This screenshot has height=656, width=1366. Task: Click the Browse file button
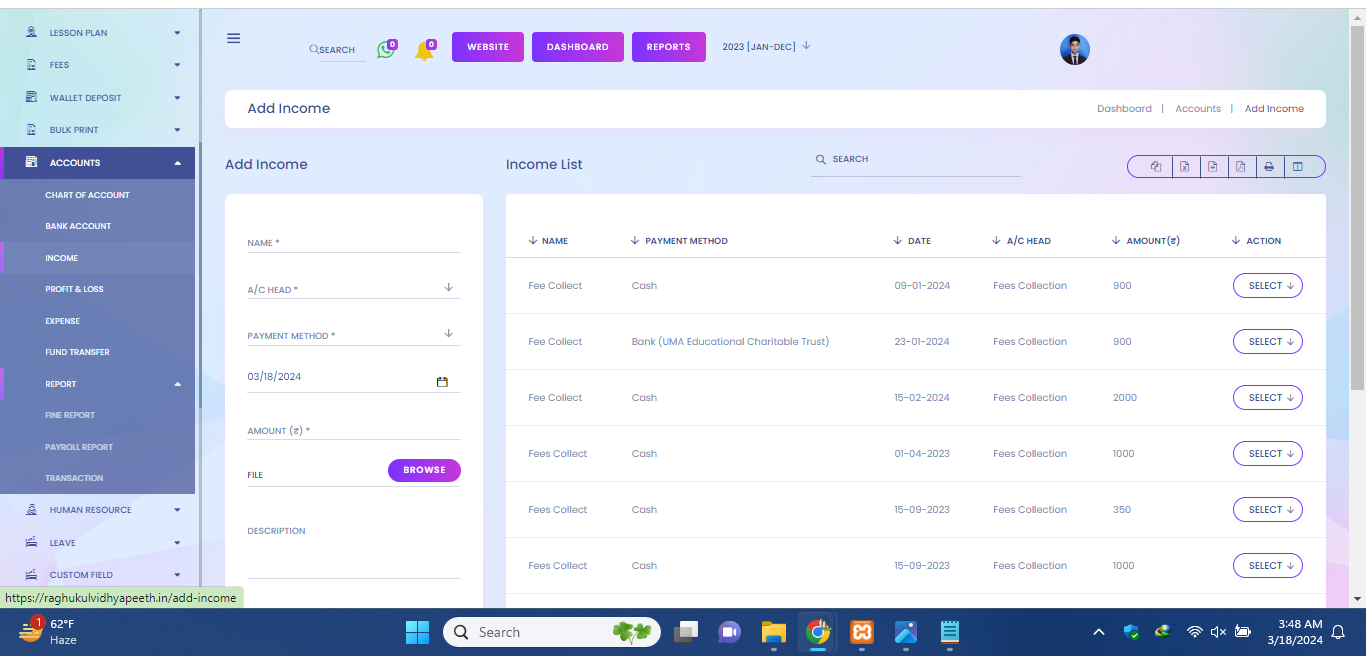coord(424,470)
